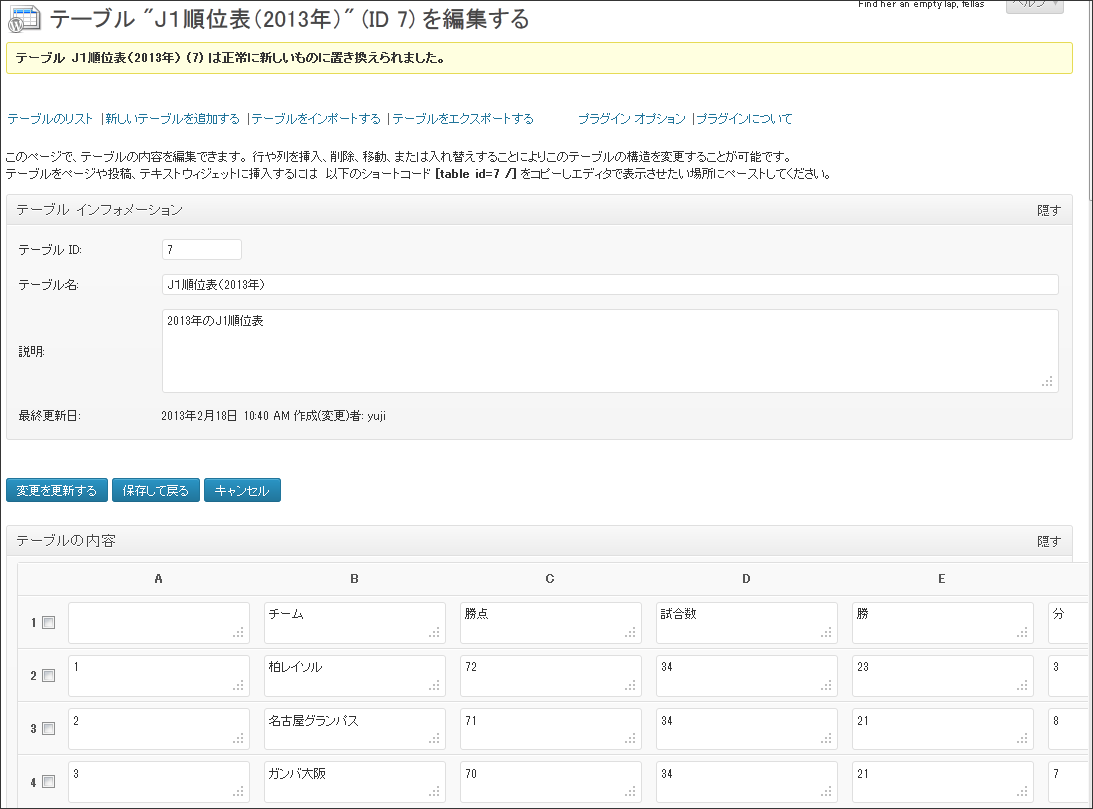Click the cell containing 71

pyautogui.click(x=551, y=729)
